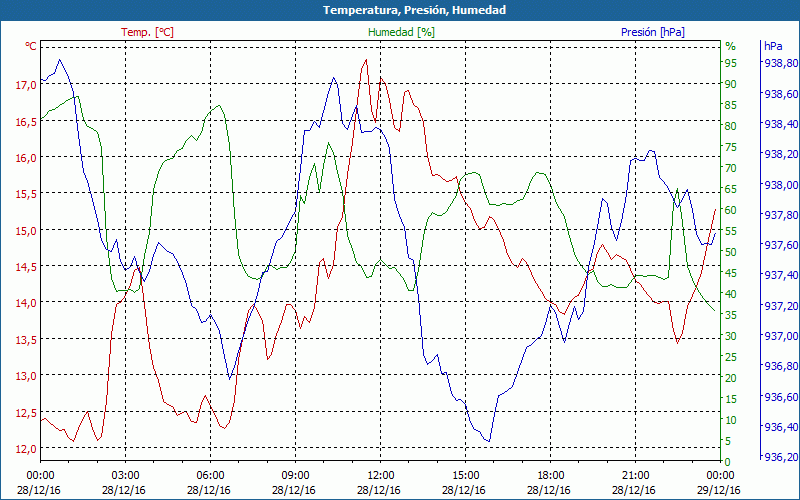This screenshot has height=500, width=800.
Task: Click the 65 humidity axis value
Action: pos(731,189)
